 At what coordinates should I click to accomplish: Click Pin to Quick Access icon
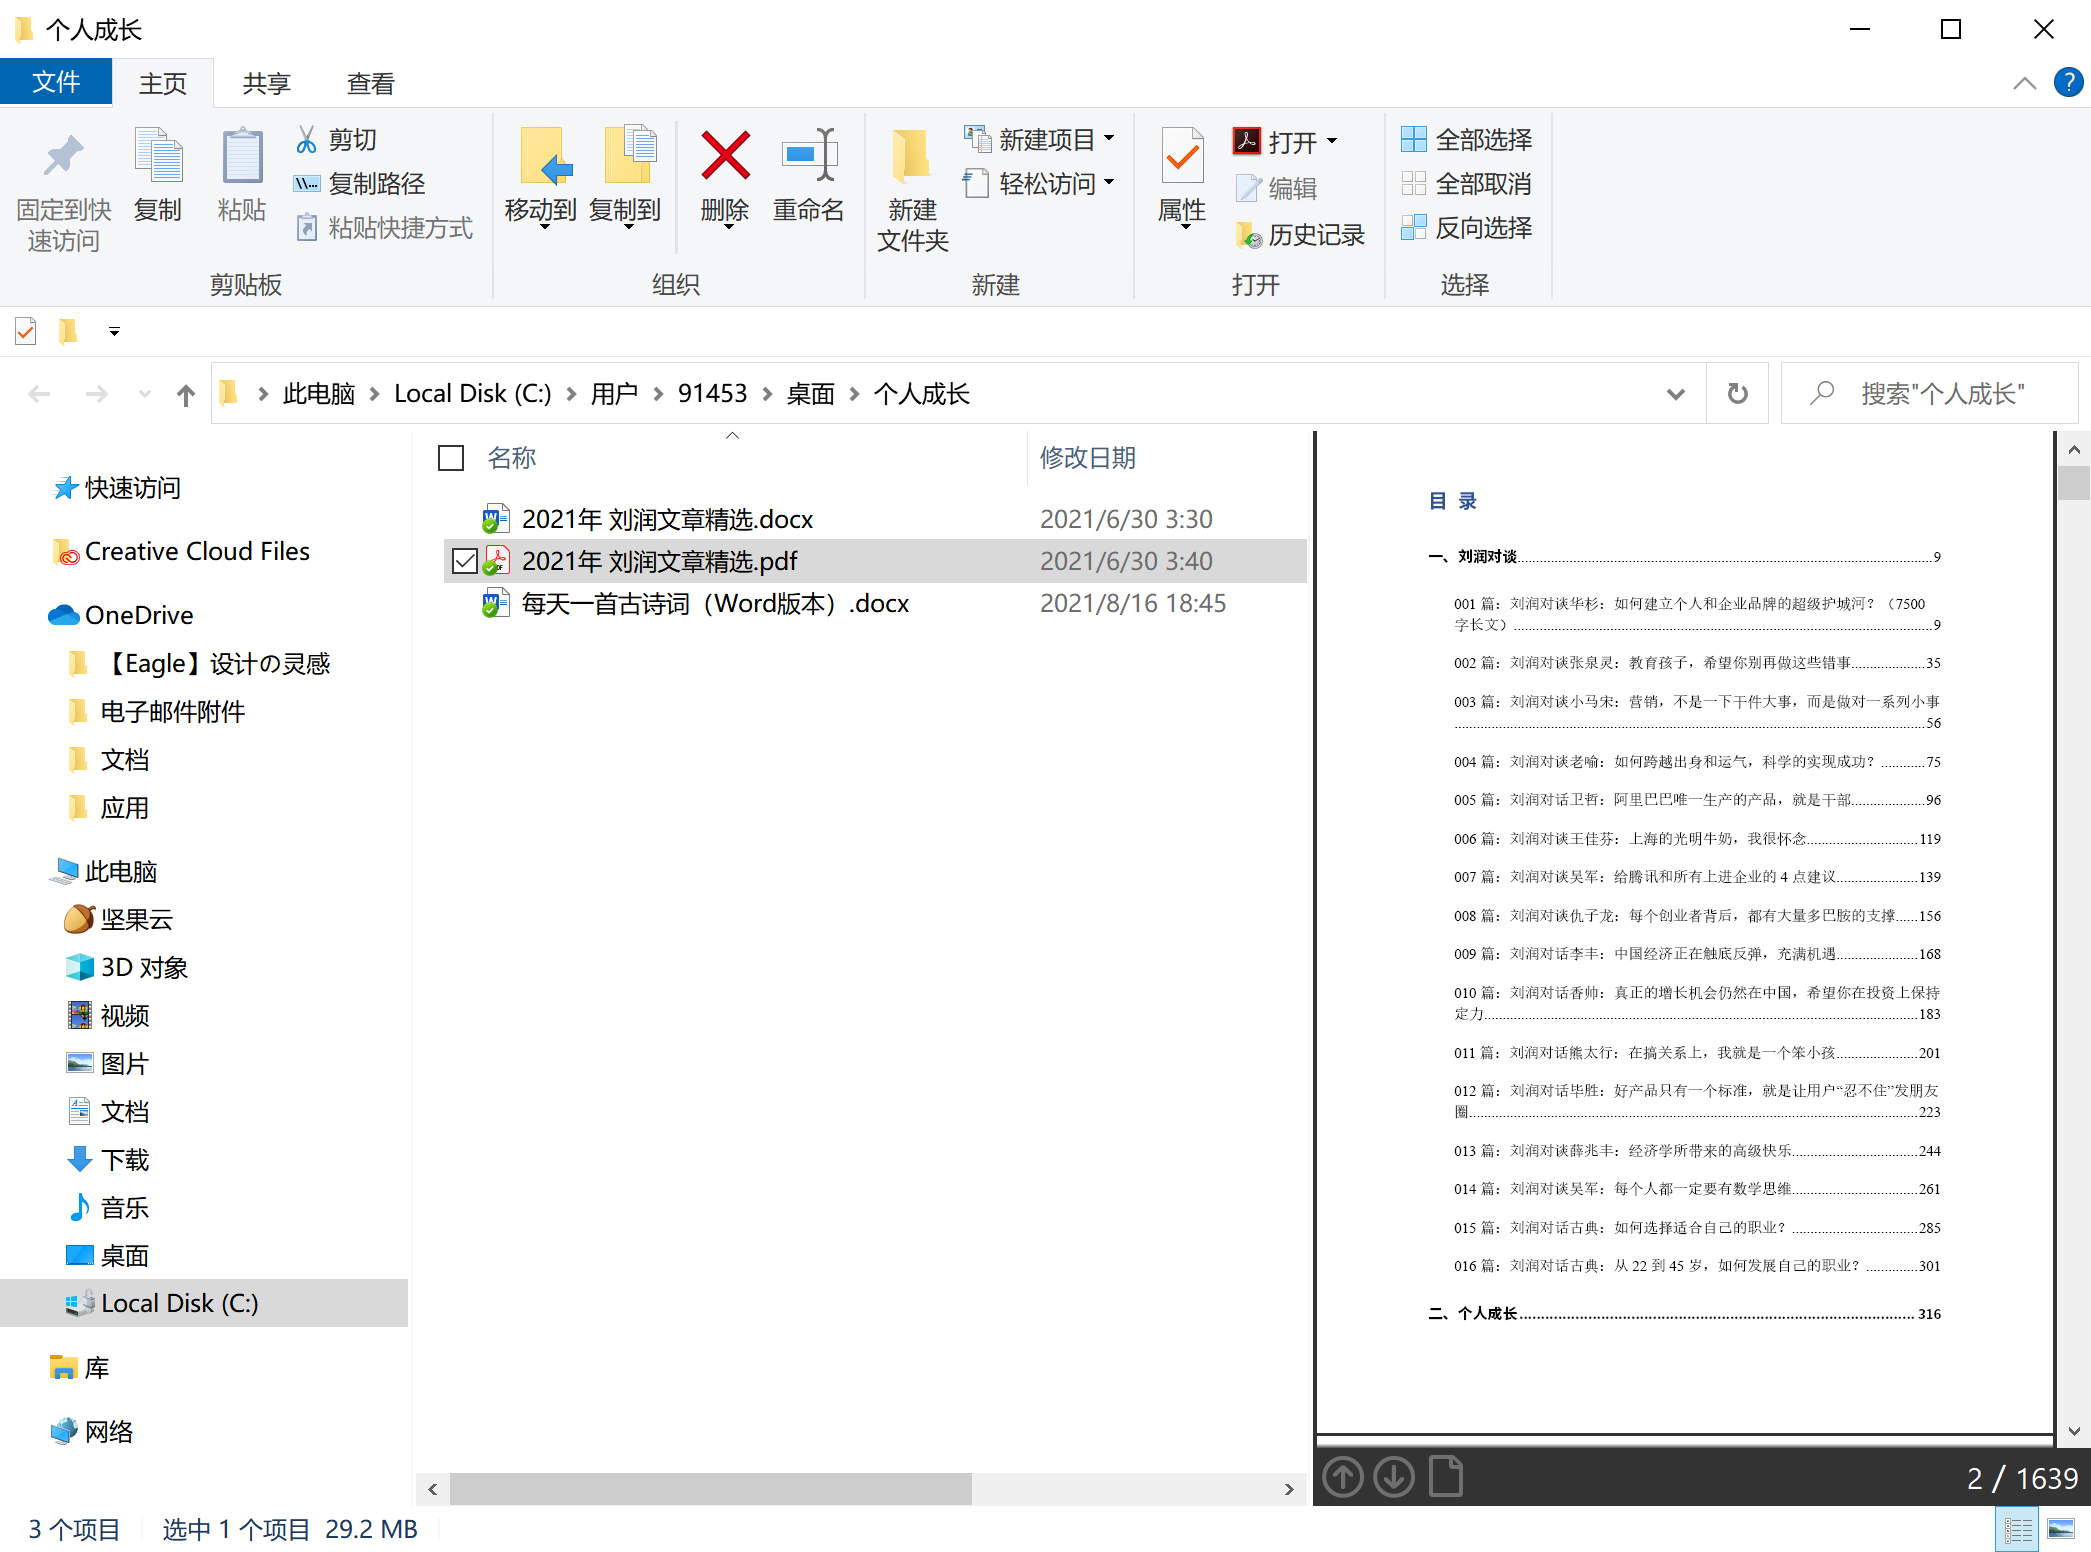(63, 156)
